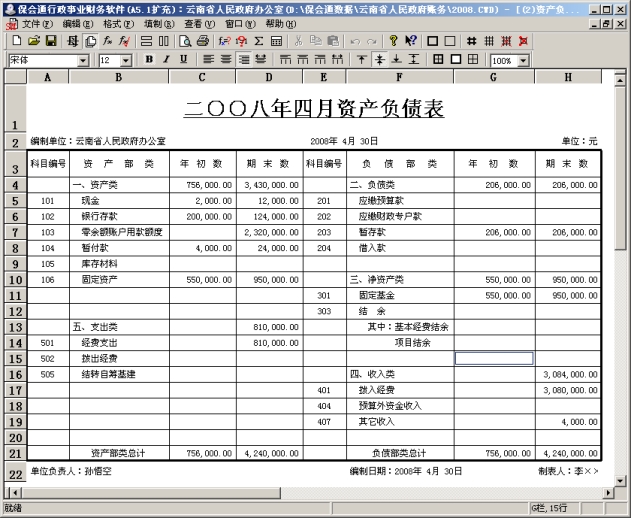Open the zoom percentage dropdown showing 100%
The width and height of the screenshot is (631, 518).
click(523, 61)
